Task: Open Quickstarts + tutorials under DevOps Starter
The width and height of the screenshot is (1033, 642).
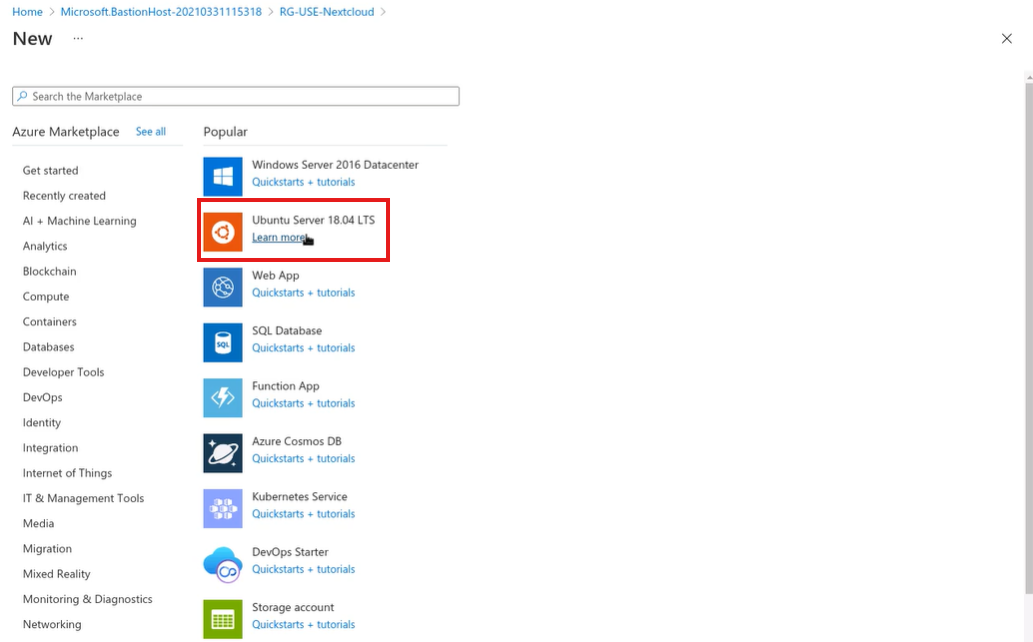Action: point(303,569)
